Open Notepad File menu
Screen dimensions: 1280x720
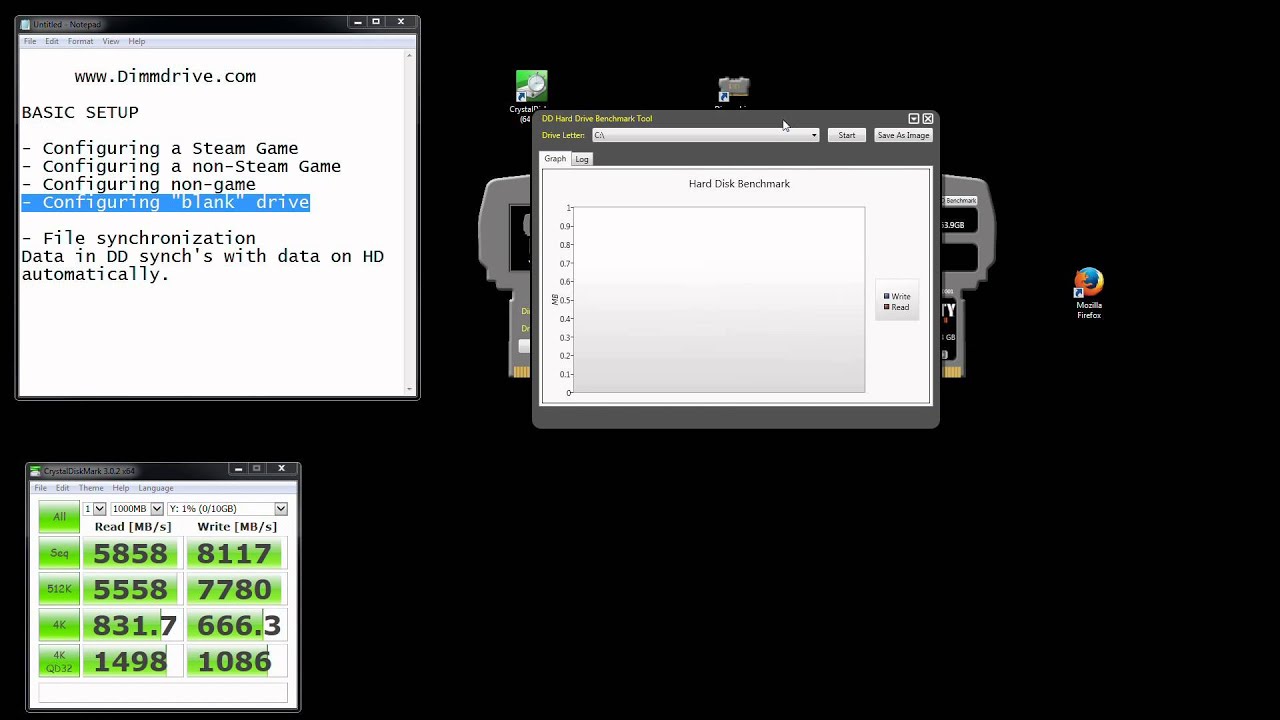coord(30,41)
